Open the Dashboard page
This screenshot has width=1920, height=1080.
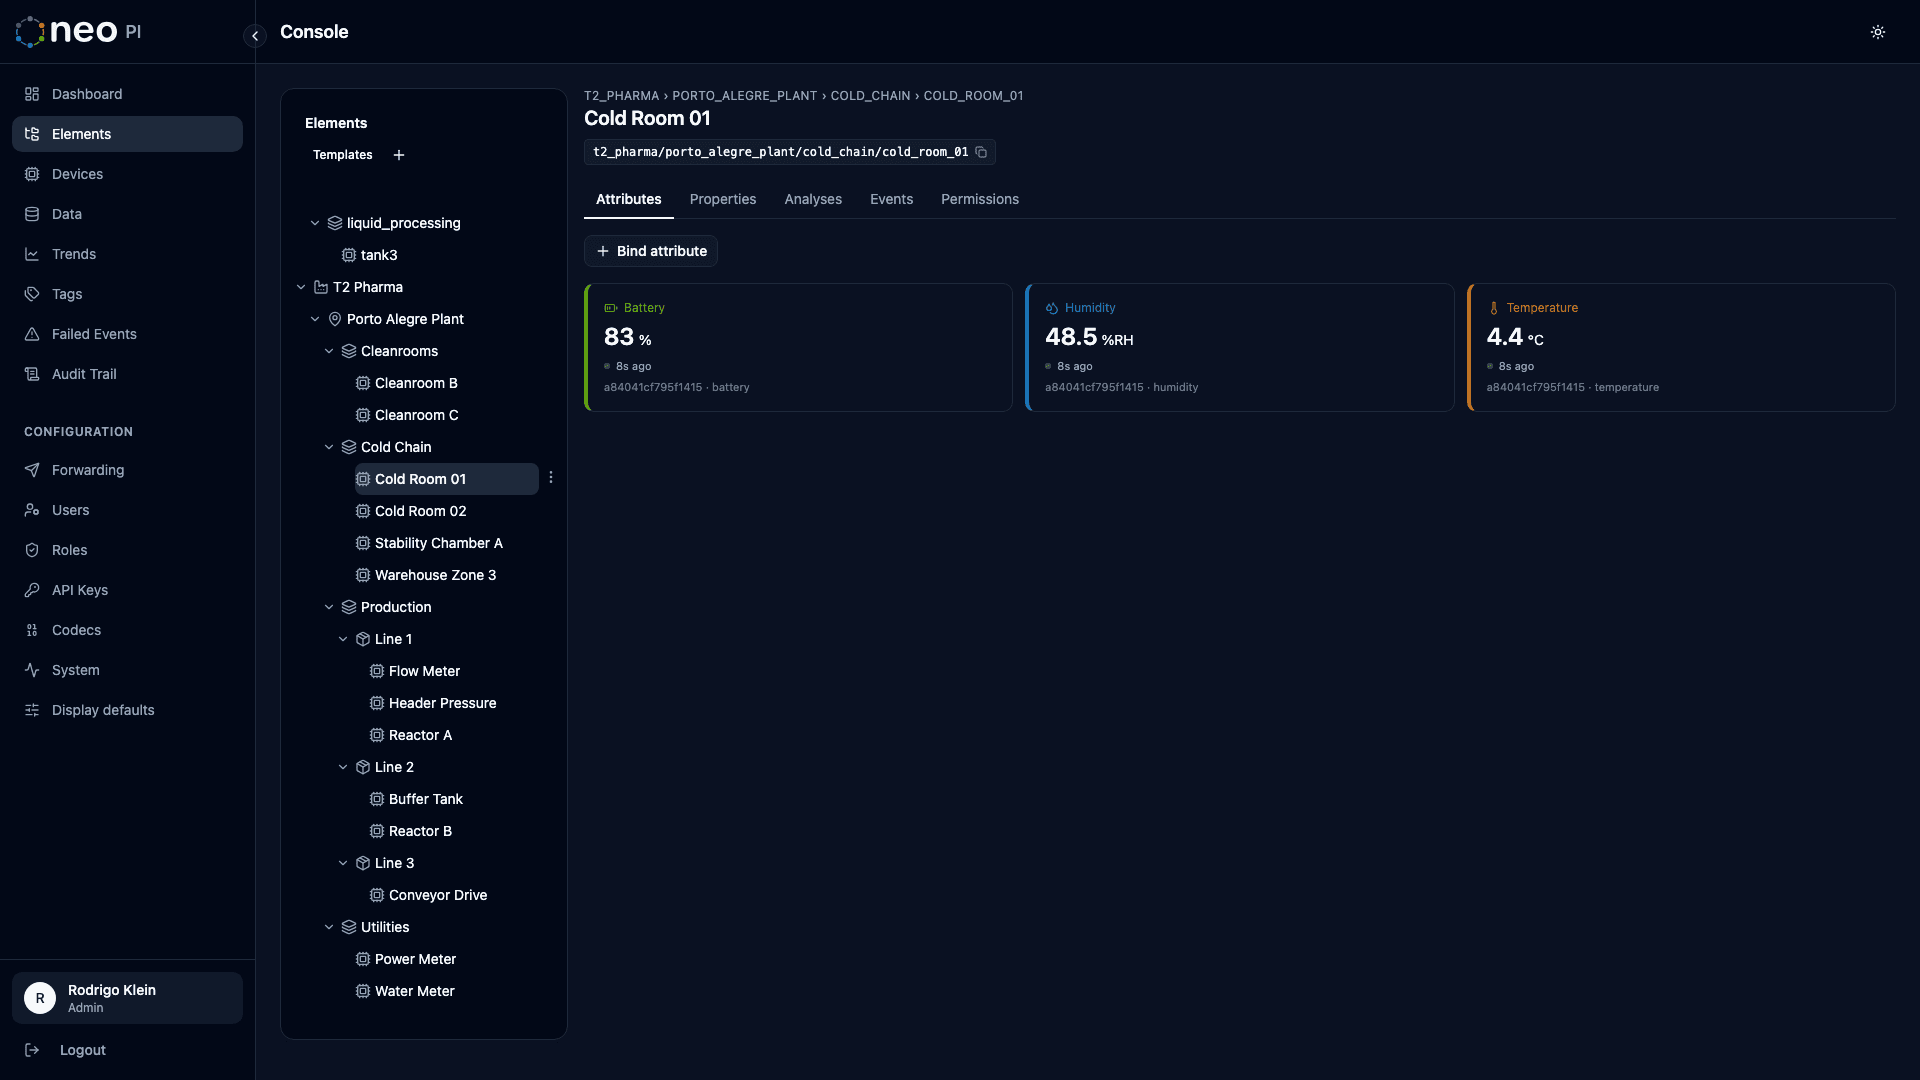pyautogui.click(x=127, y=94)
